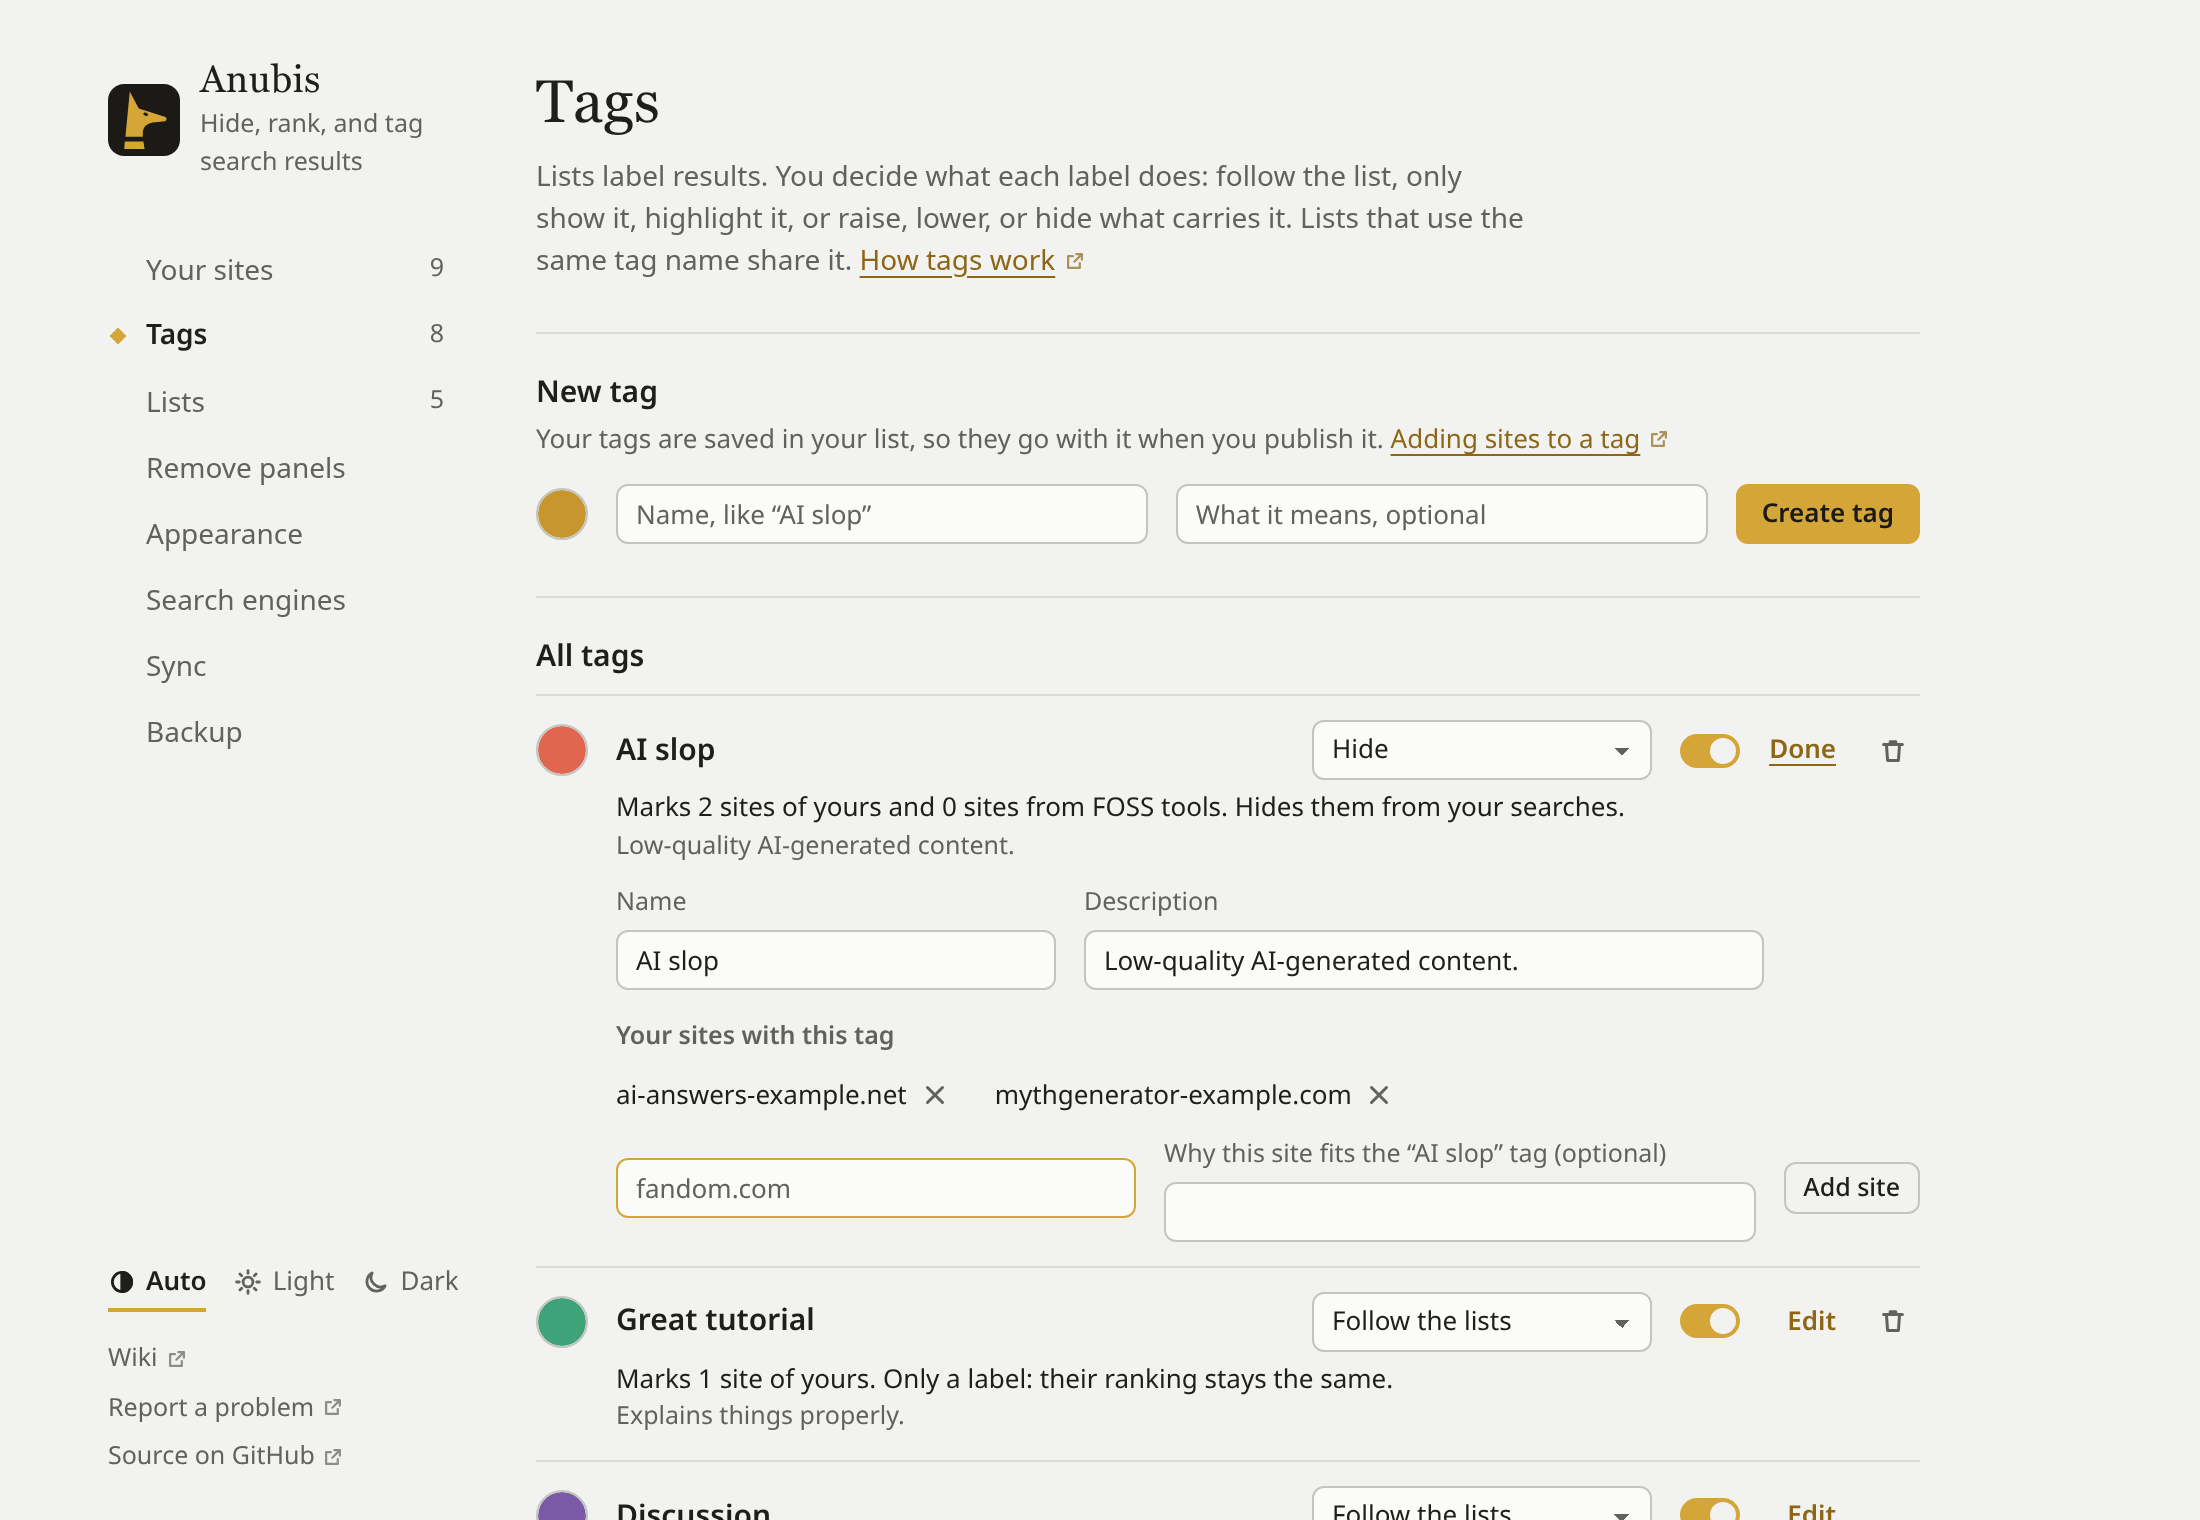Click the moon icon for Dark theme

376,1281
